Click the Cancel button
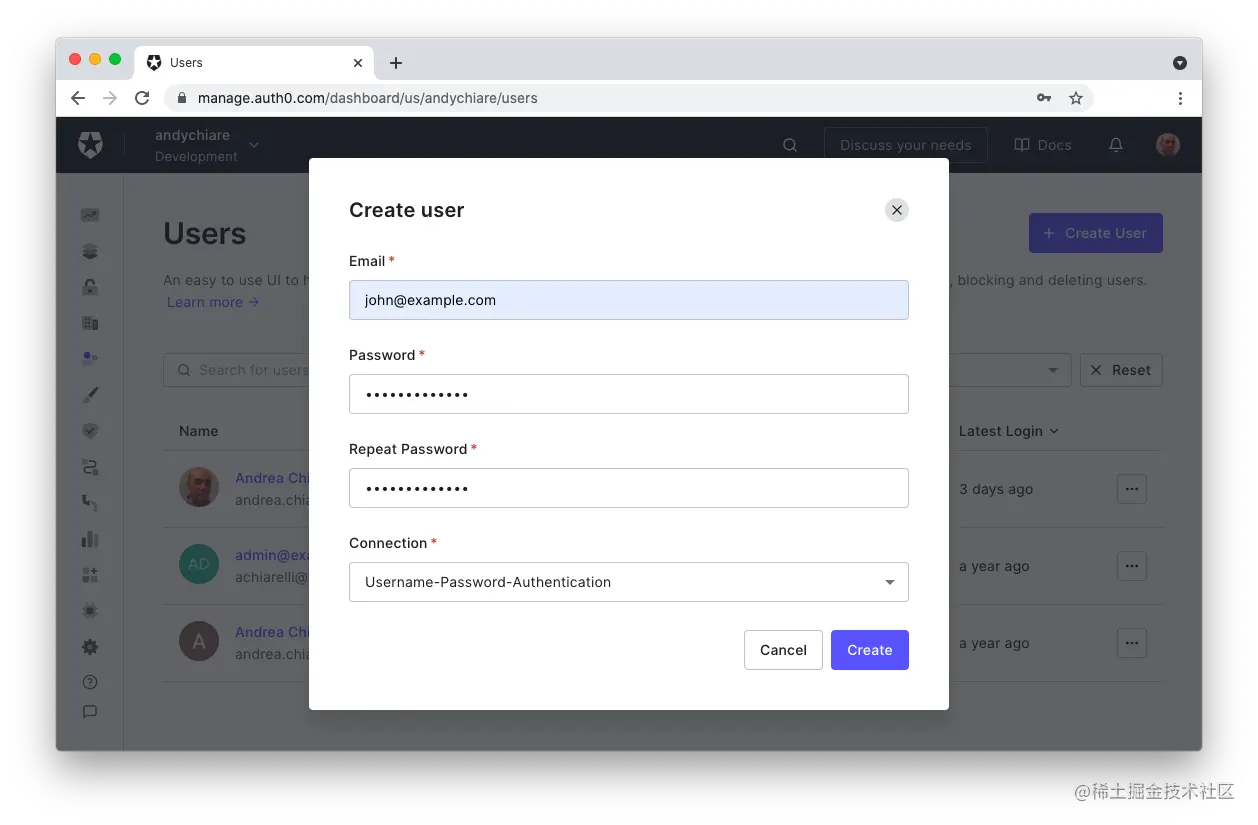This screenshot has height=825, width=1258. (x=783, y=649)
